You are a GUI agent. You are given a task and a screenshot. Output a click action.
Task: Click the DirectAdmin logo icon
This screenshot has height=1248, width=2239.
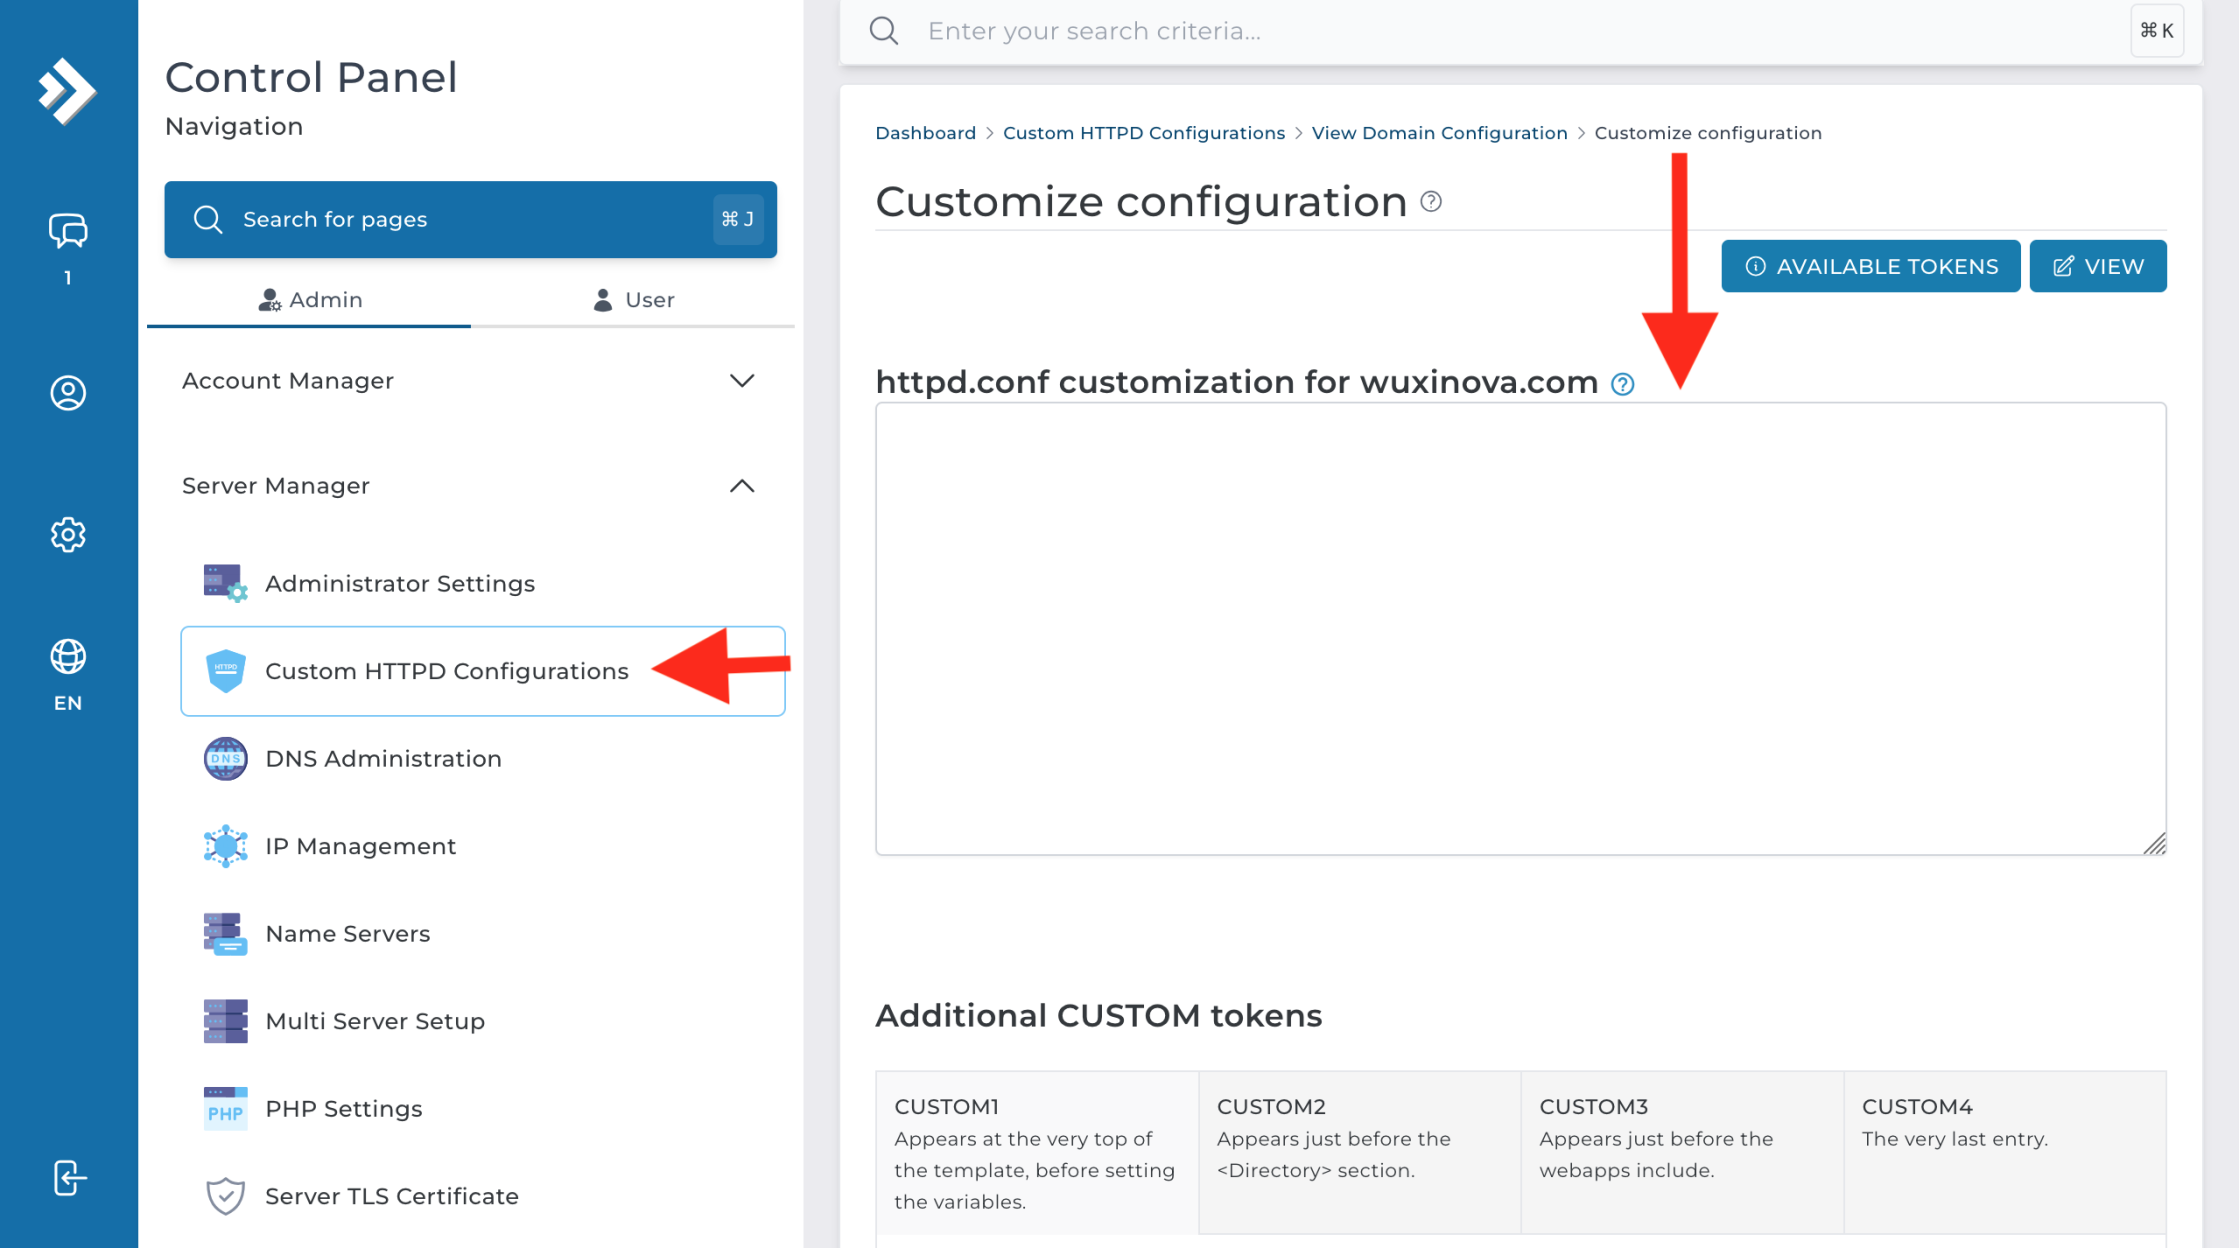tap(67, 91)
